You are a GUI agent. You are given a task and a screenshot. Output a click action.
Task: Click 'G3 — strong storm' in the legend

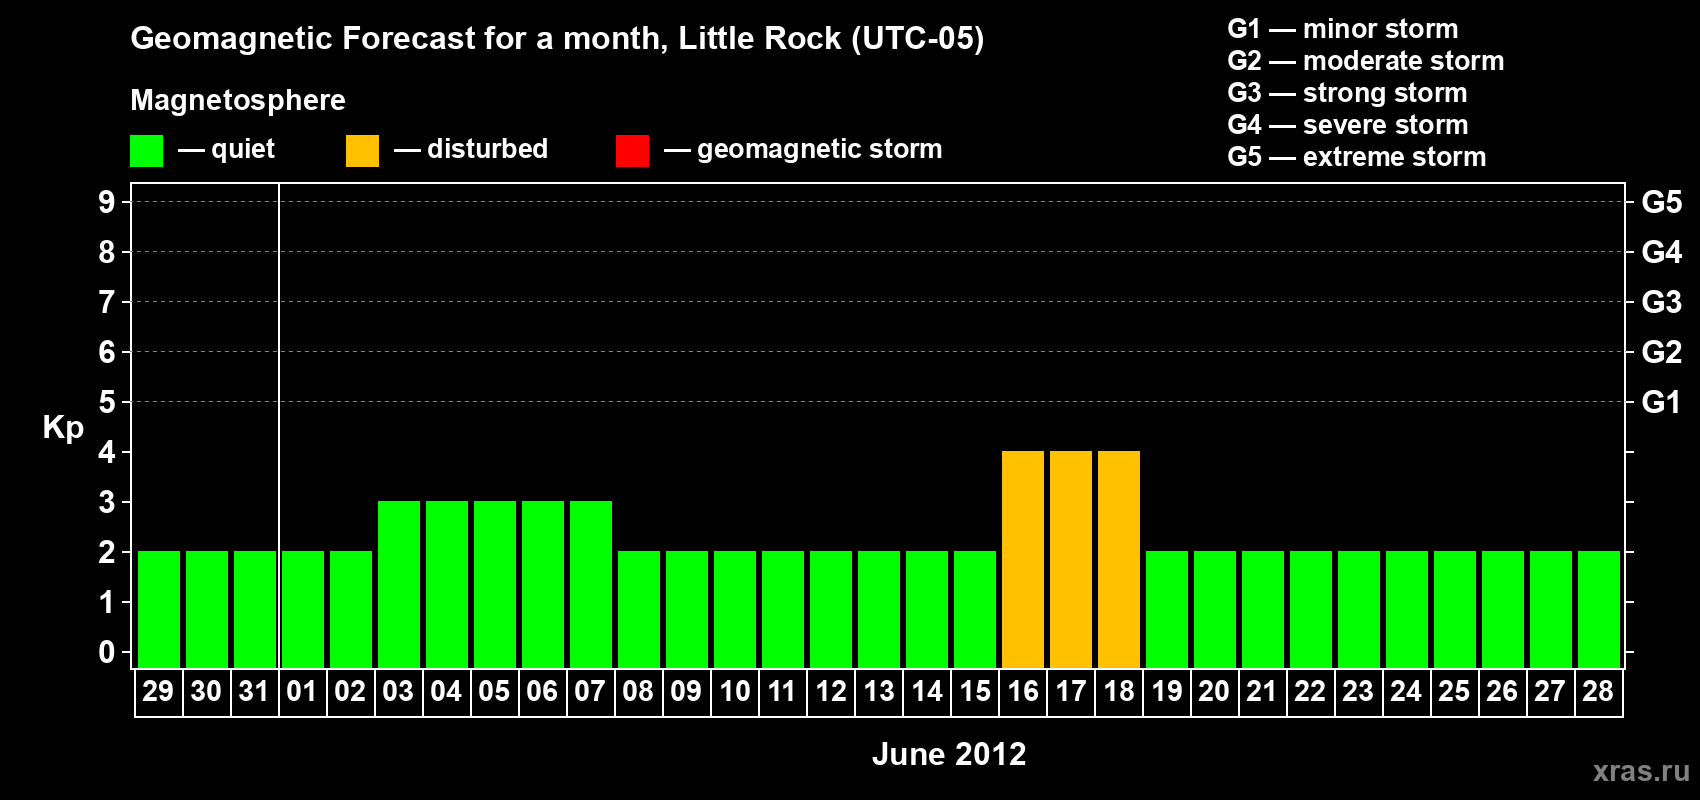tap(1347, 93)
